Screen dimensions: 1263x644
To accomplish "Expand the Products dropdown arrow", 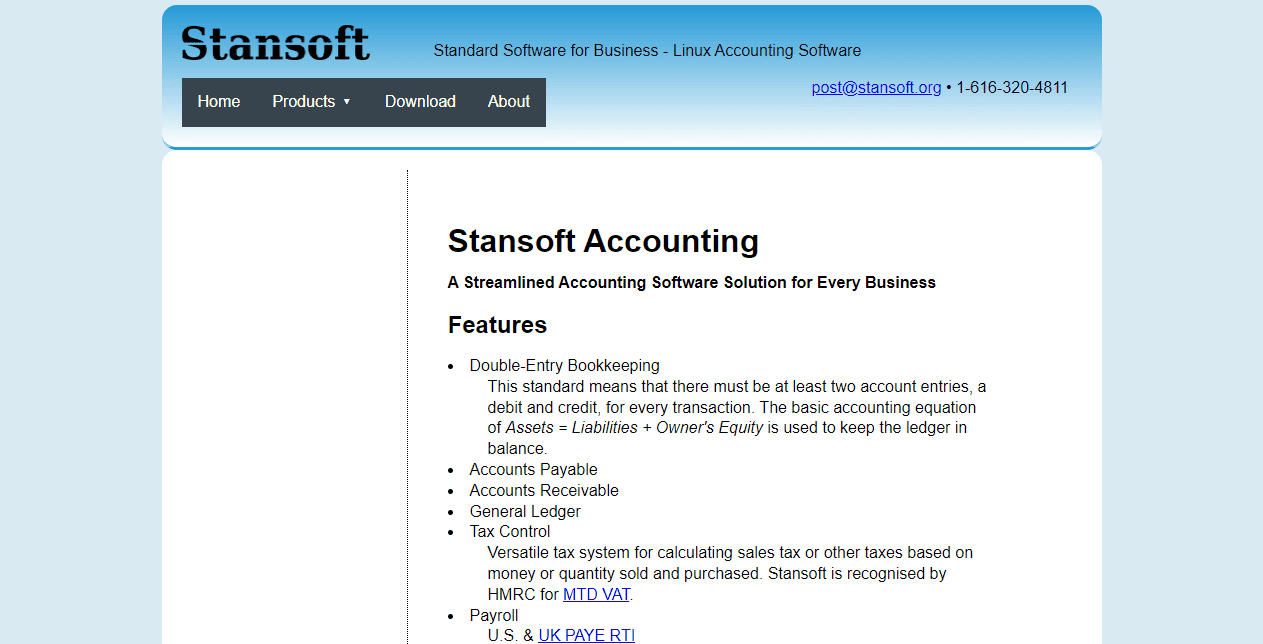I will (x=347, y=102).
